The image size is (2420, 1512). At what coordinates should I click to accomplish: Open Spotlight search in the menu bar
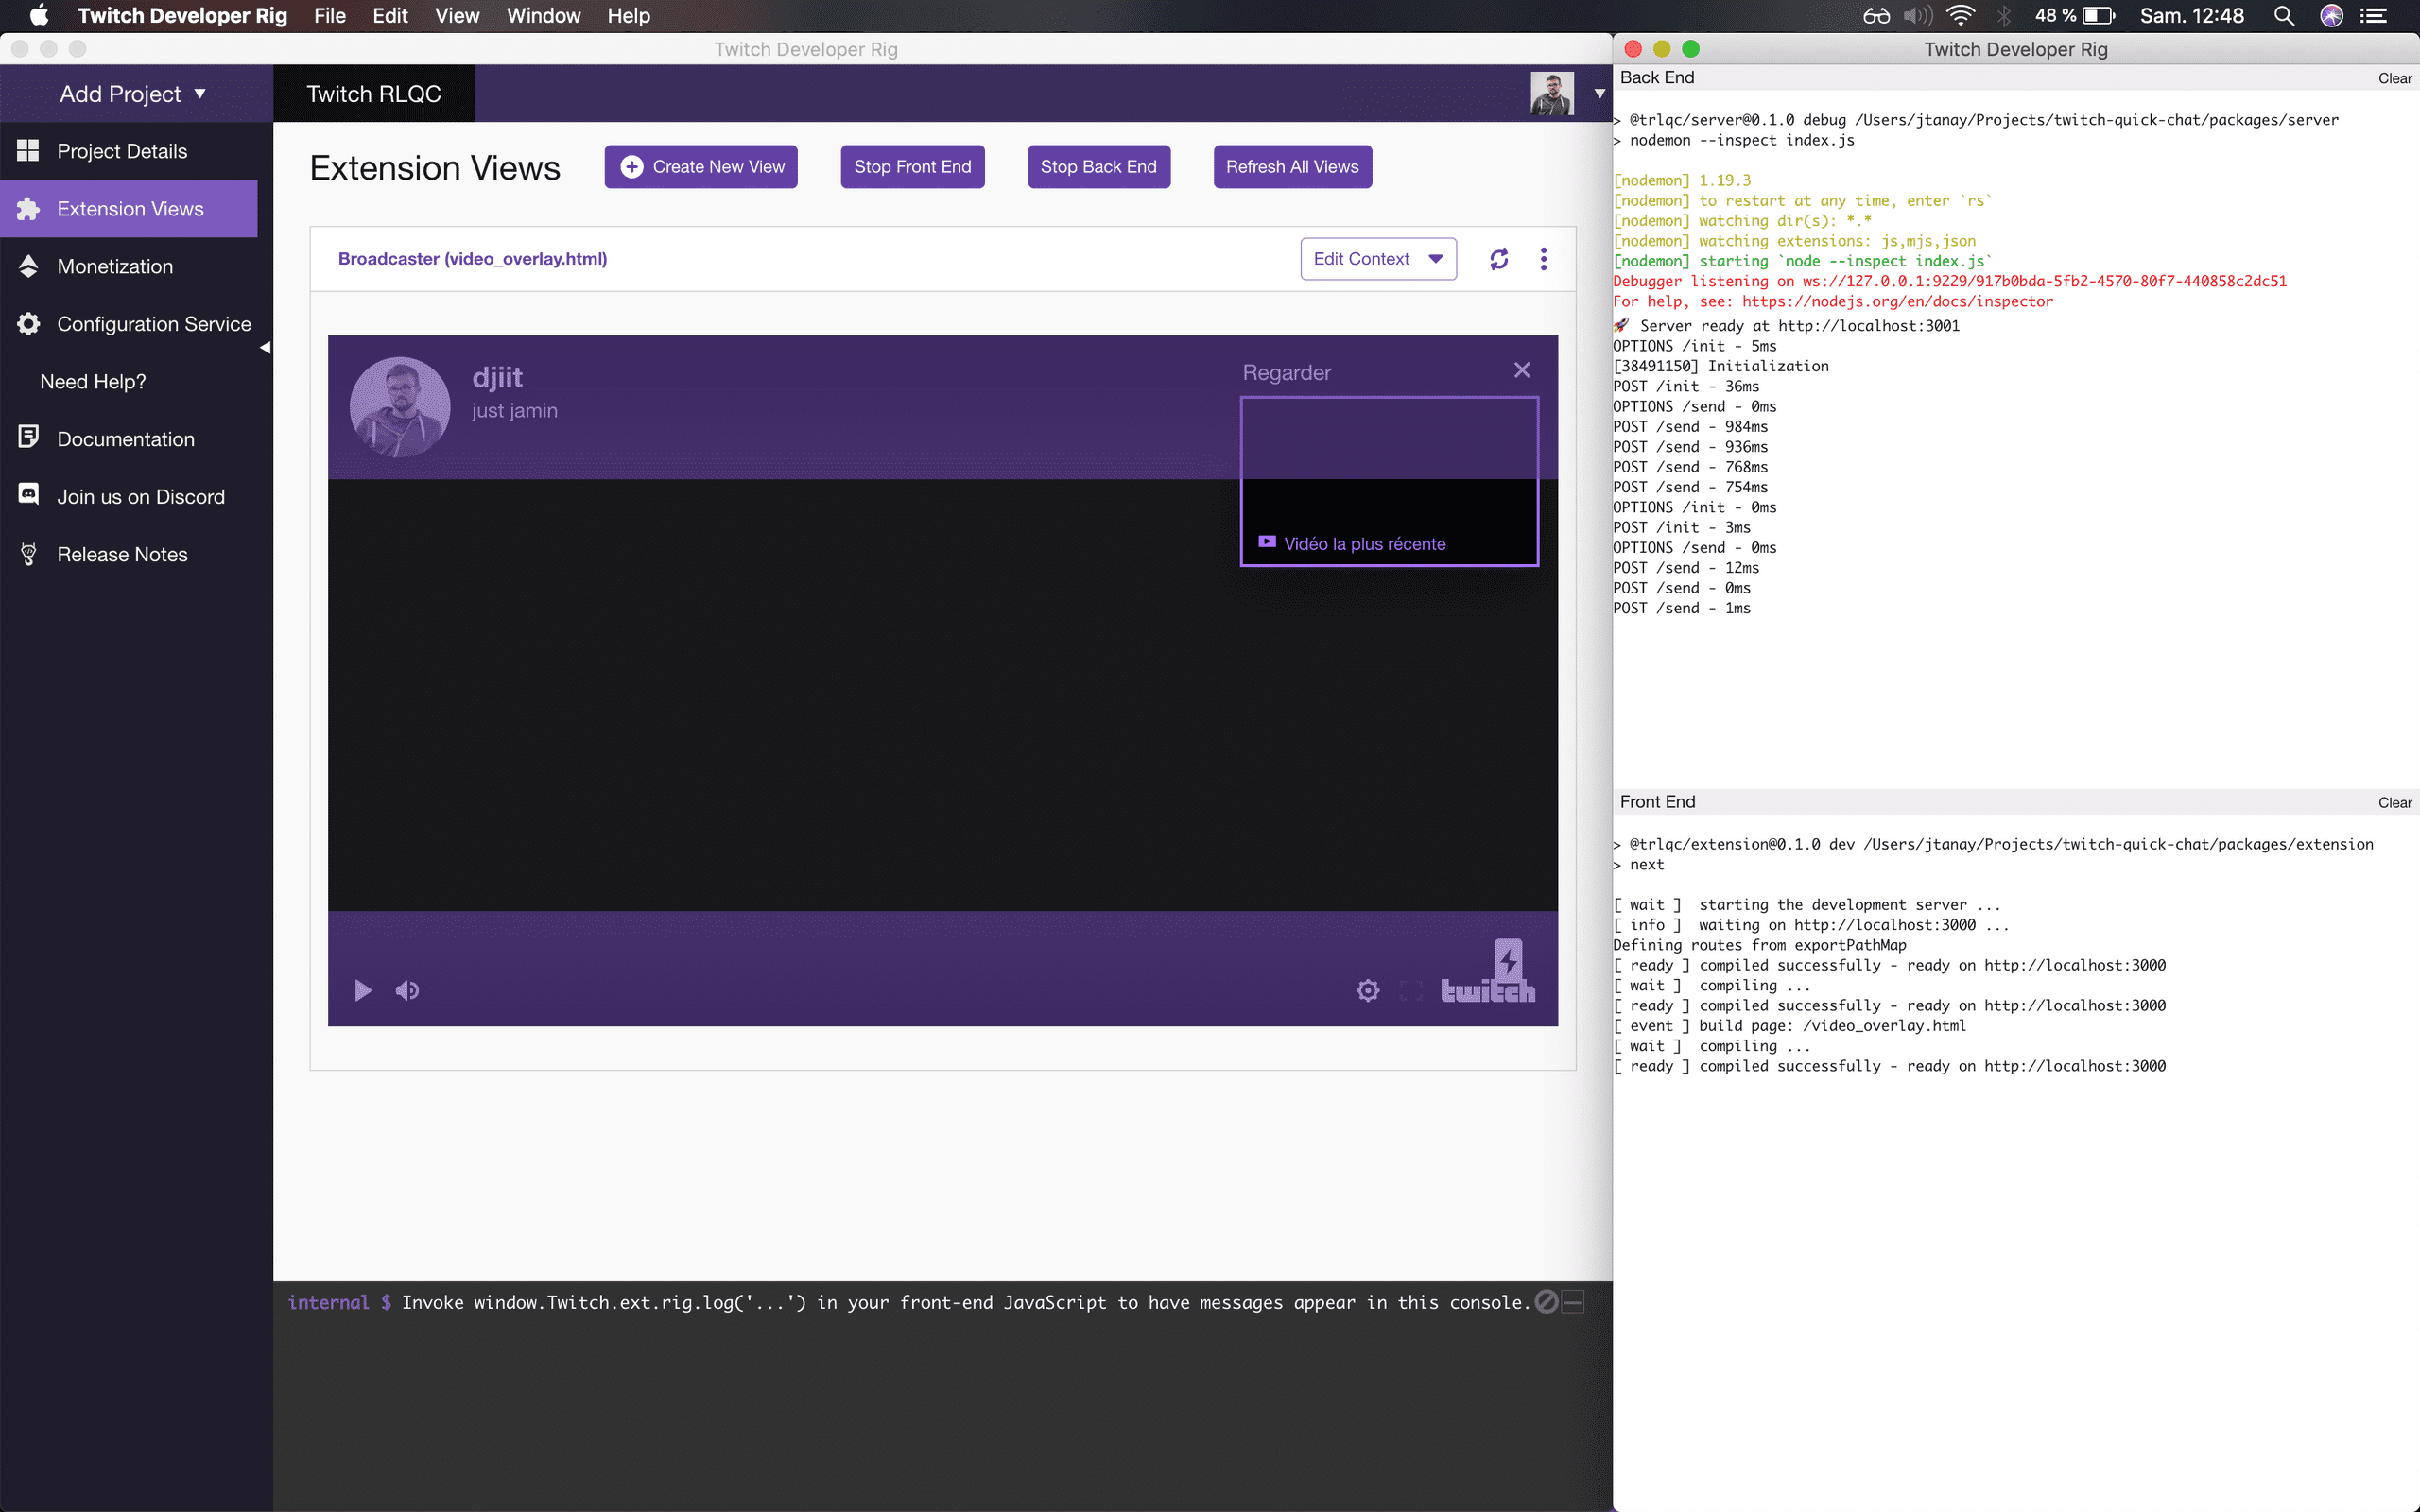click(x=2284, y=16)
